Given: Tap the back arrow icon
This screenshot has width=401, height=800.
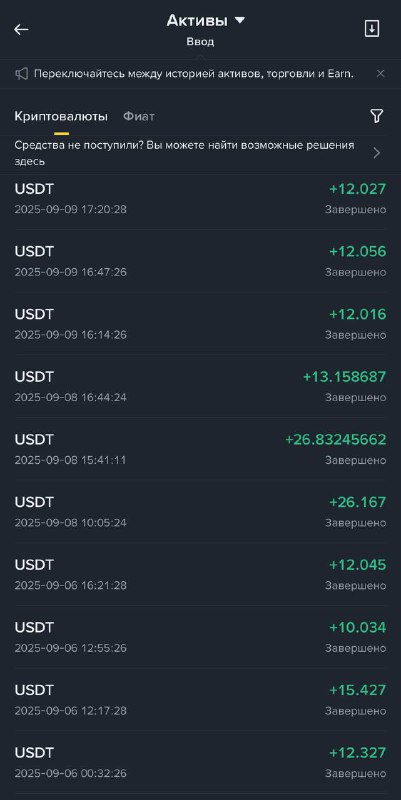Looking at the screenshot, I should (21, 30).
